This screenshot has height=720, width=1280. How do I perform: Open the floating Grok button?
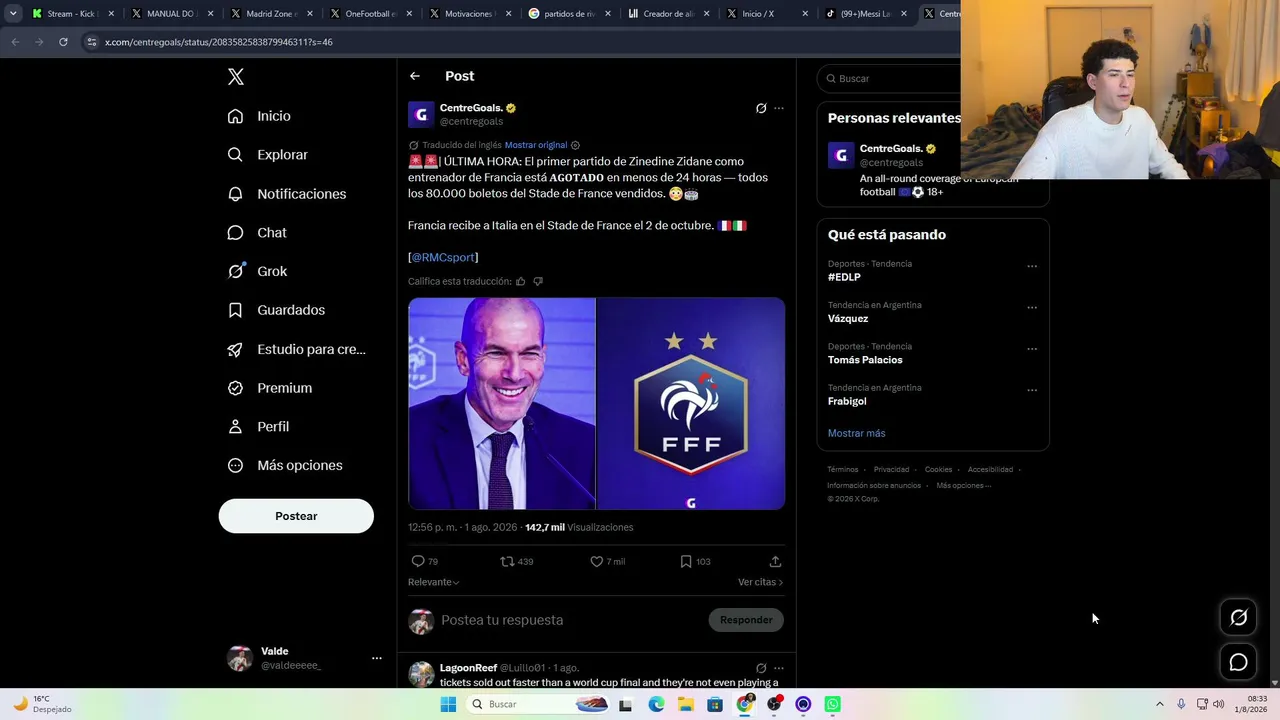point(1239,618)
